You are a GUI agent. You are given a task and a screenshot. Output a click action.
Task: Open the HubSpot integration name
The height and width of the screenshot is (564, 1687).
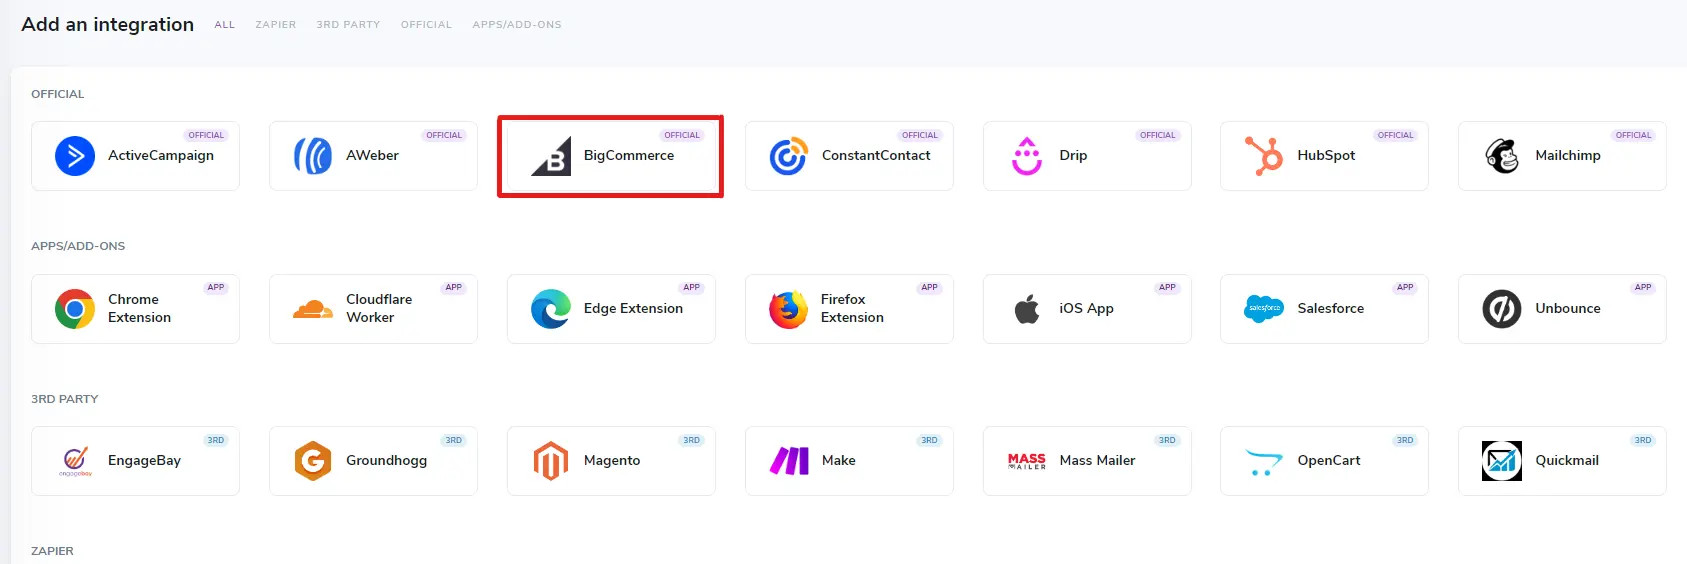tap(1326, 156)
